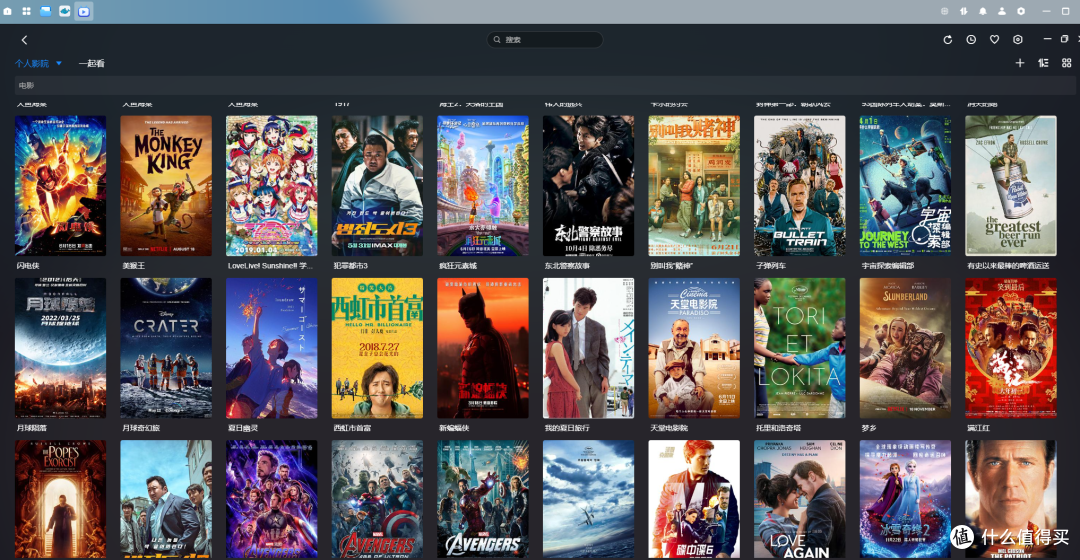Select the video player app in taskbar

click(x=84, y=11)
